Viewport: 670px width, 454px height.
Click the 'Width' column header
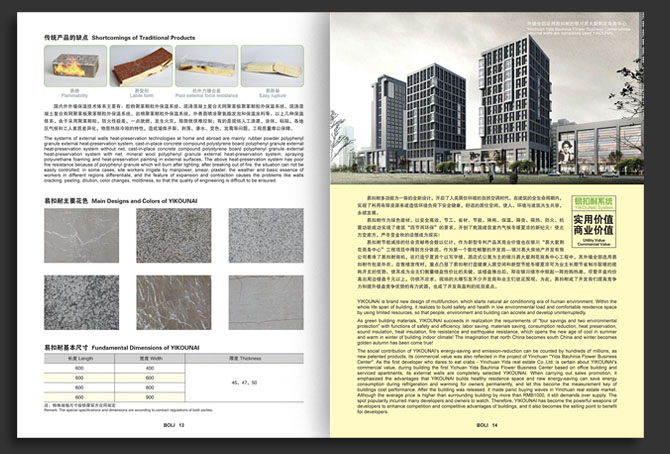click(x=150, y=358)
